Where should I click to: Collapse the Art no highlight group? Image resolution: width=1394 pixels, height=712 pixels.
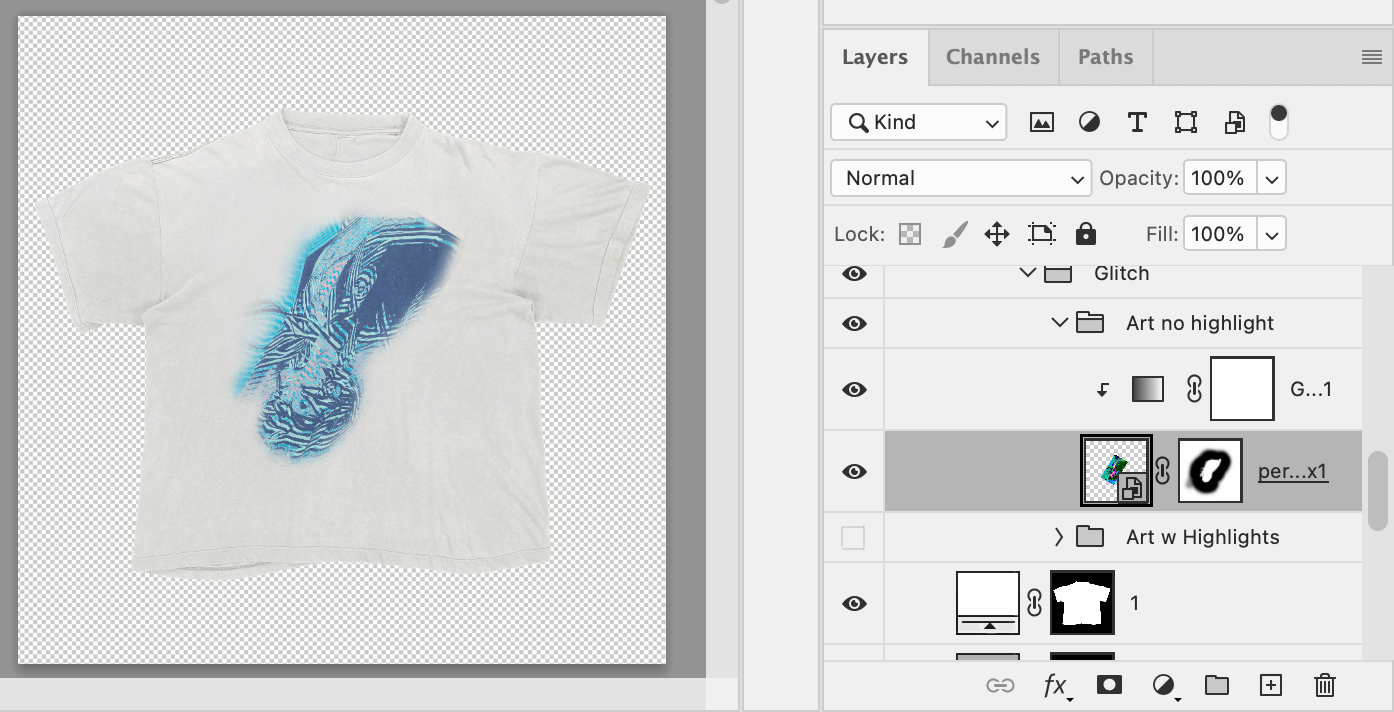(x=1059, y=323)
